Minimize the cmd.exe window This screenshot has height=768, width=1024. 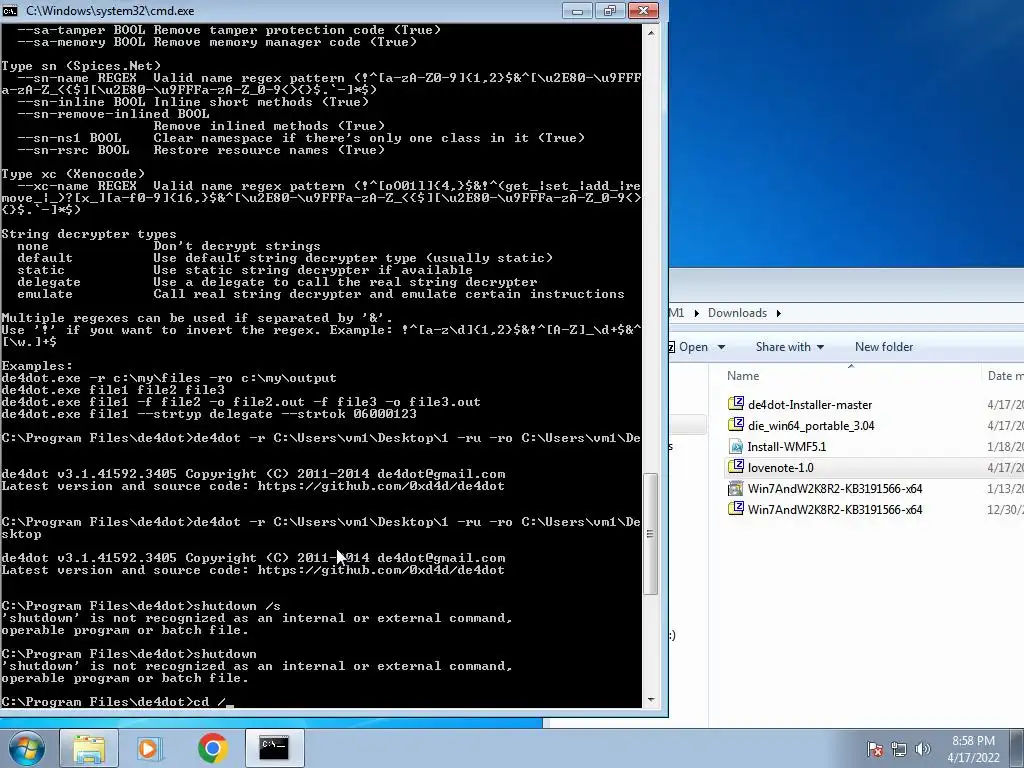coord(577,10)
